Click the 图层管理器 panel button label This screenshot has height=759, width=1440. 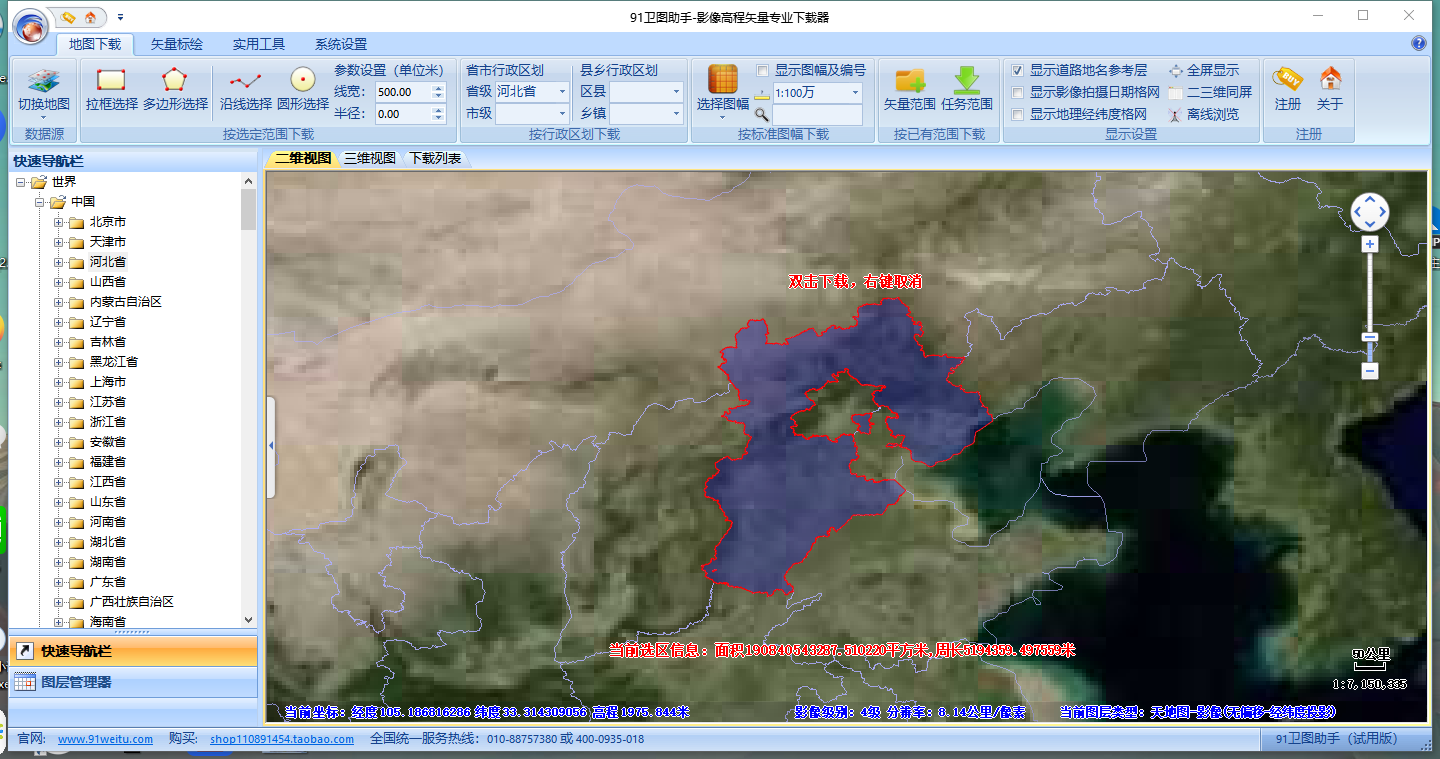click(x=76, y=682)
